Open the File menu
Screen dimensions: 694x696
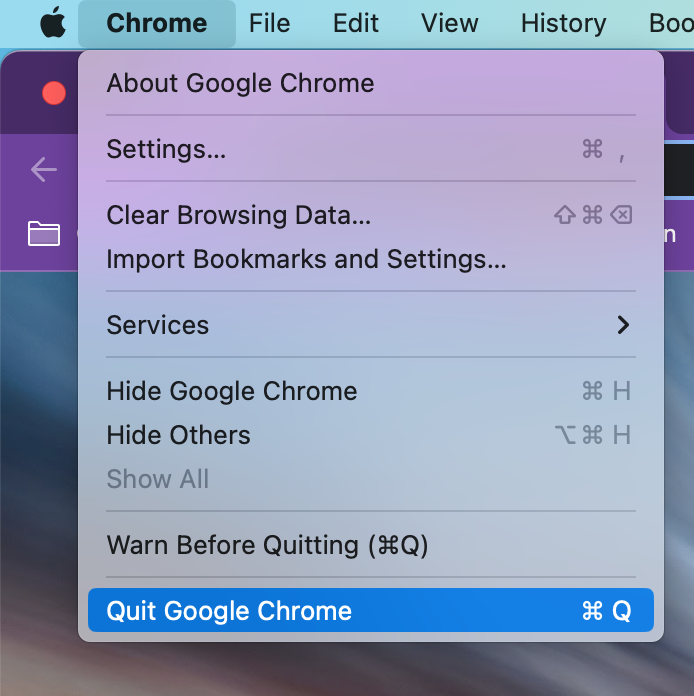click(270, 23)
